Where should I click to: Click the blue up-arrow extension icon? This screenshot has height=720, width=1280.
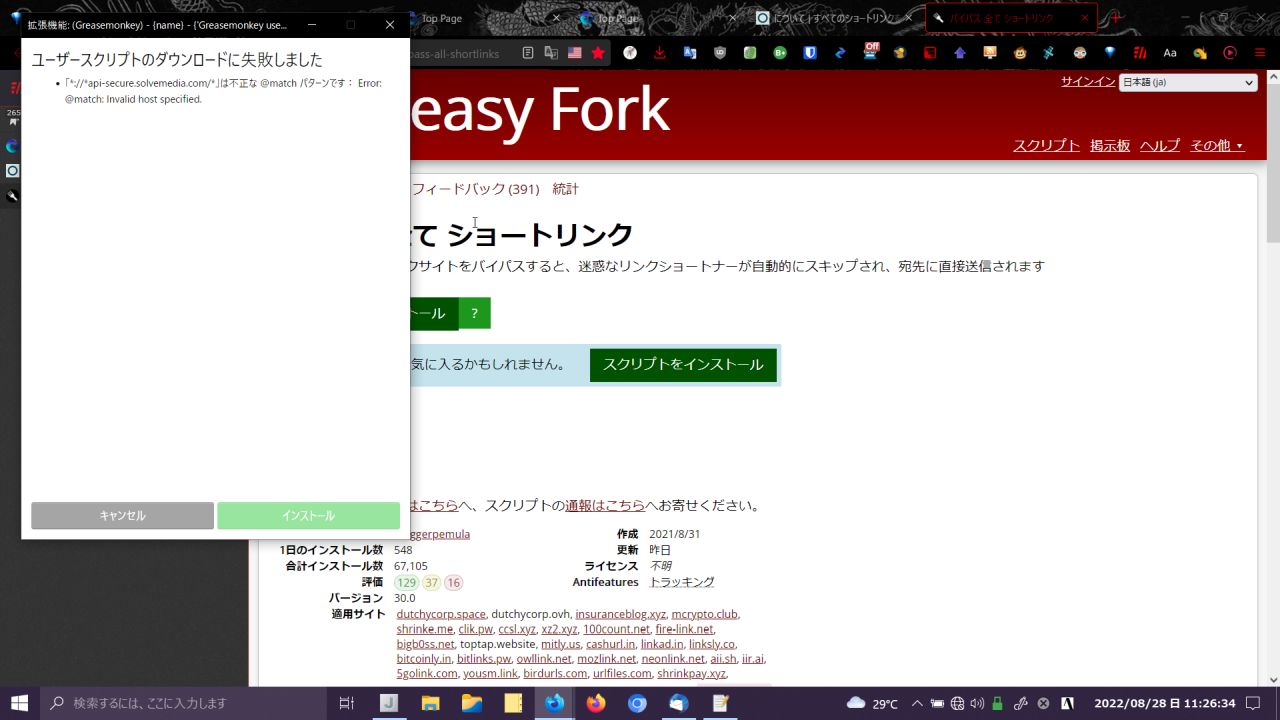[x=960, y=53]
